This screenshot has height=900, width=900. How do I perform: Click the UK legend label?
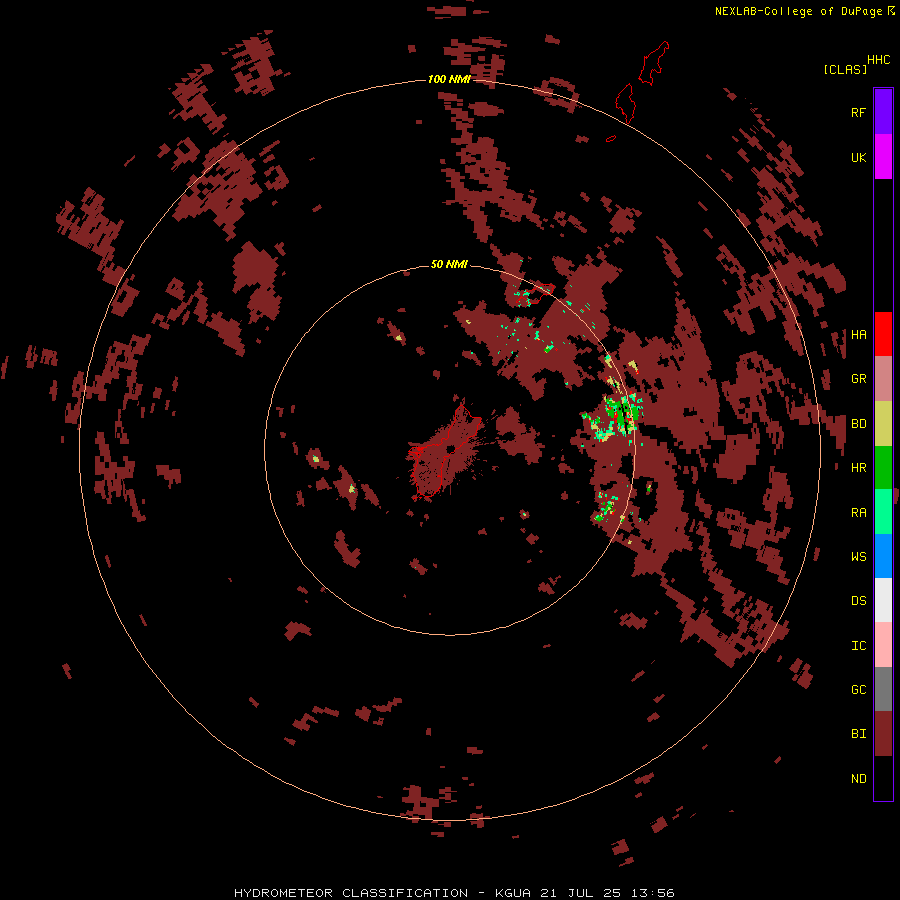(858, 157)
